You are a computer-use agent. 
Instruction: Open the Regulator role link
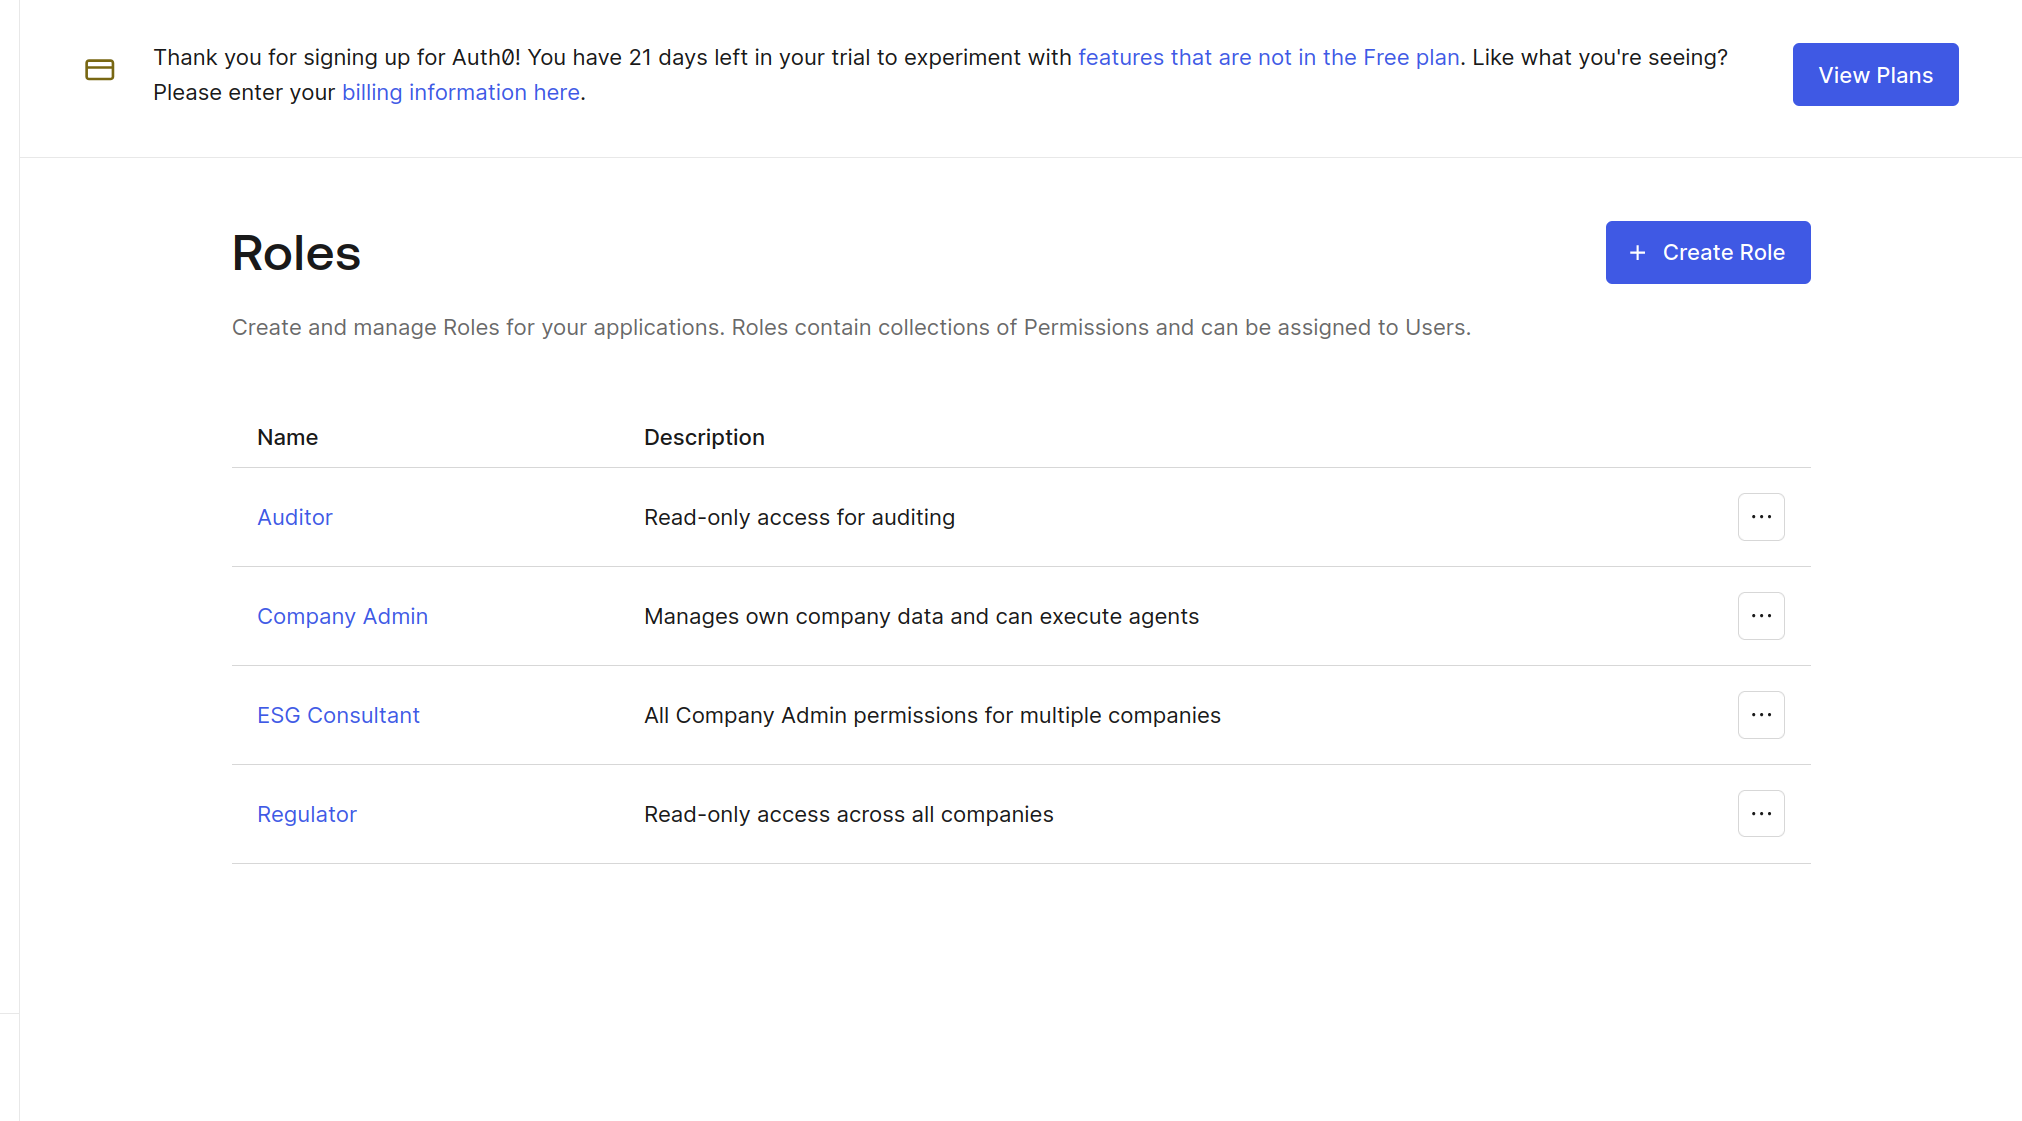(306, 814)
